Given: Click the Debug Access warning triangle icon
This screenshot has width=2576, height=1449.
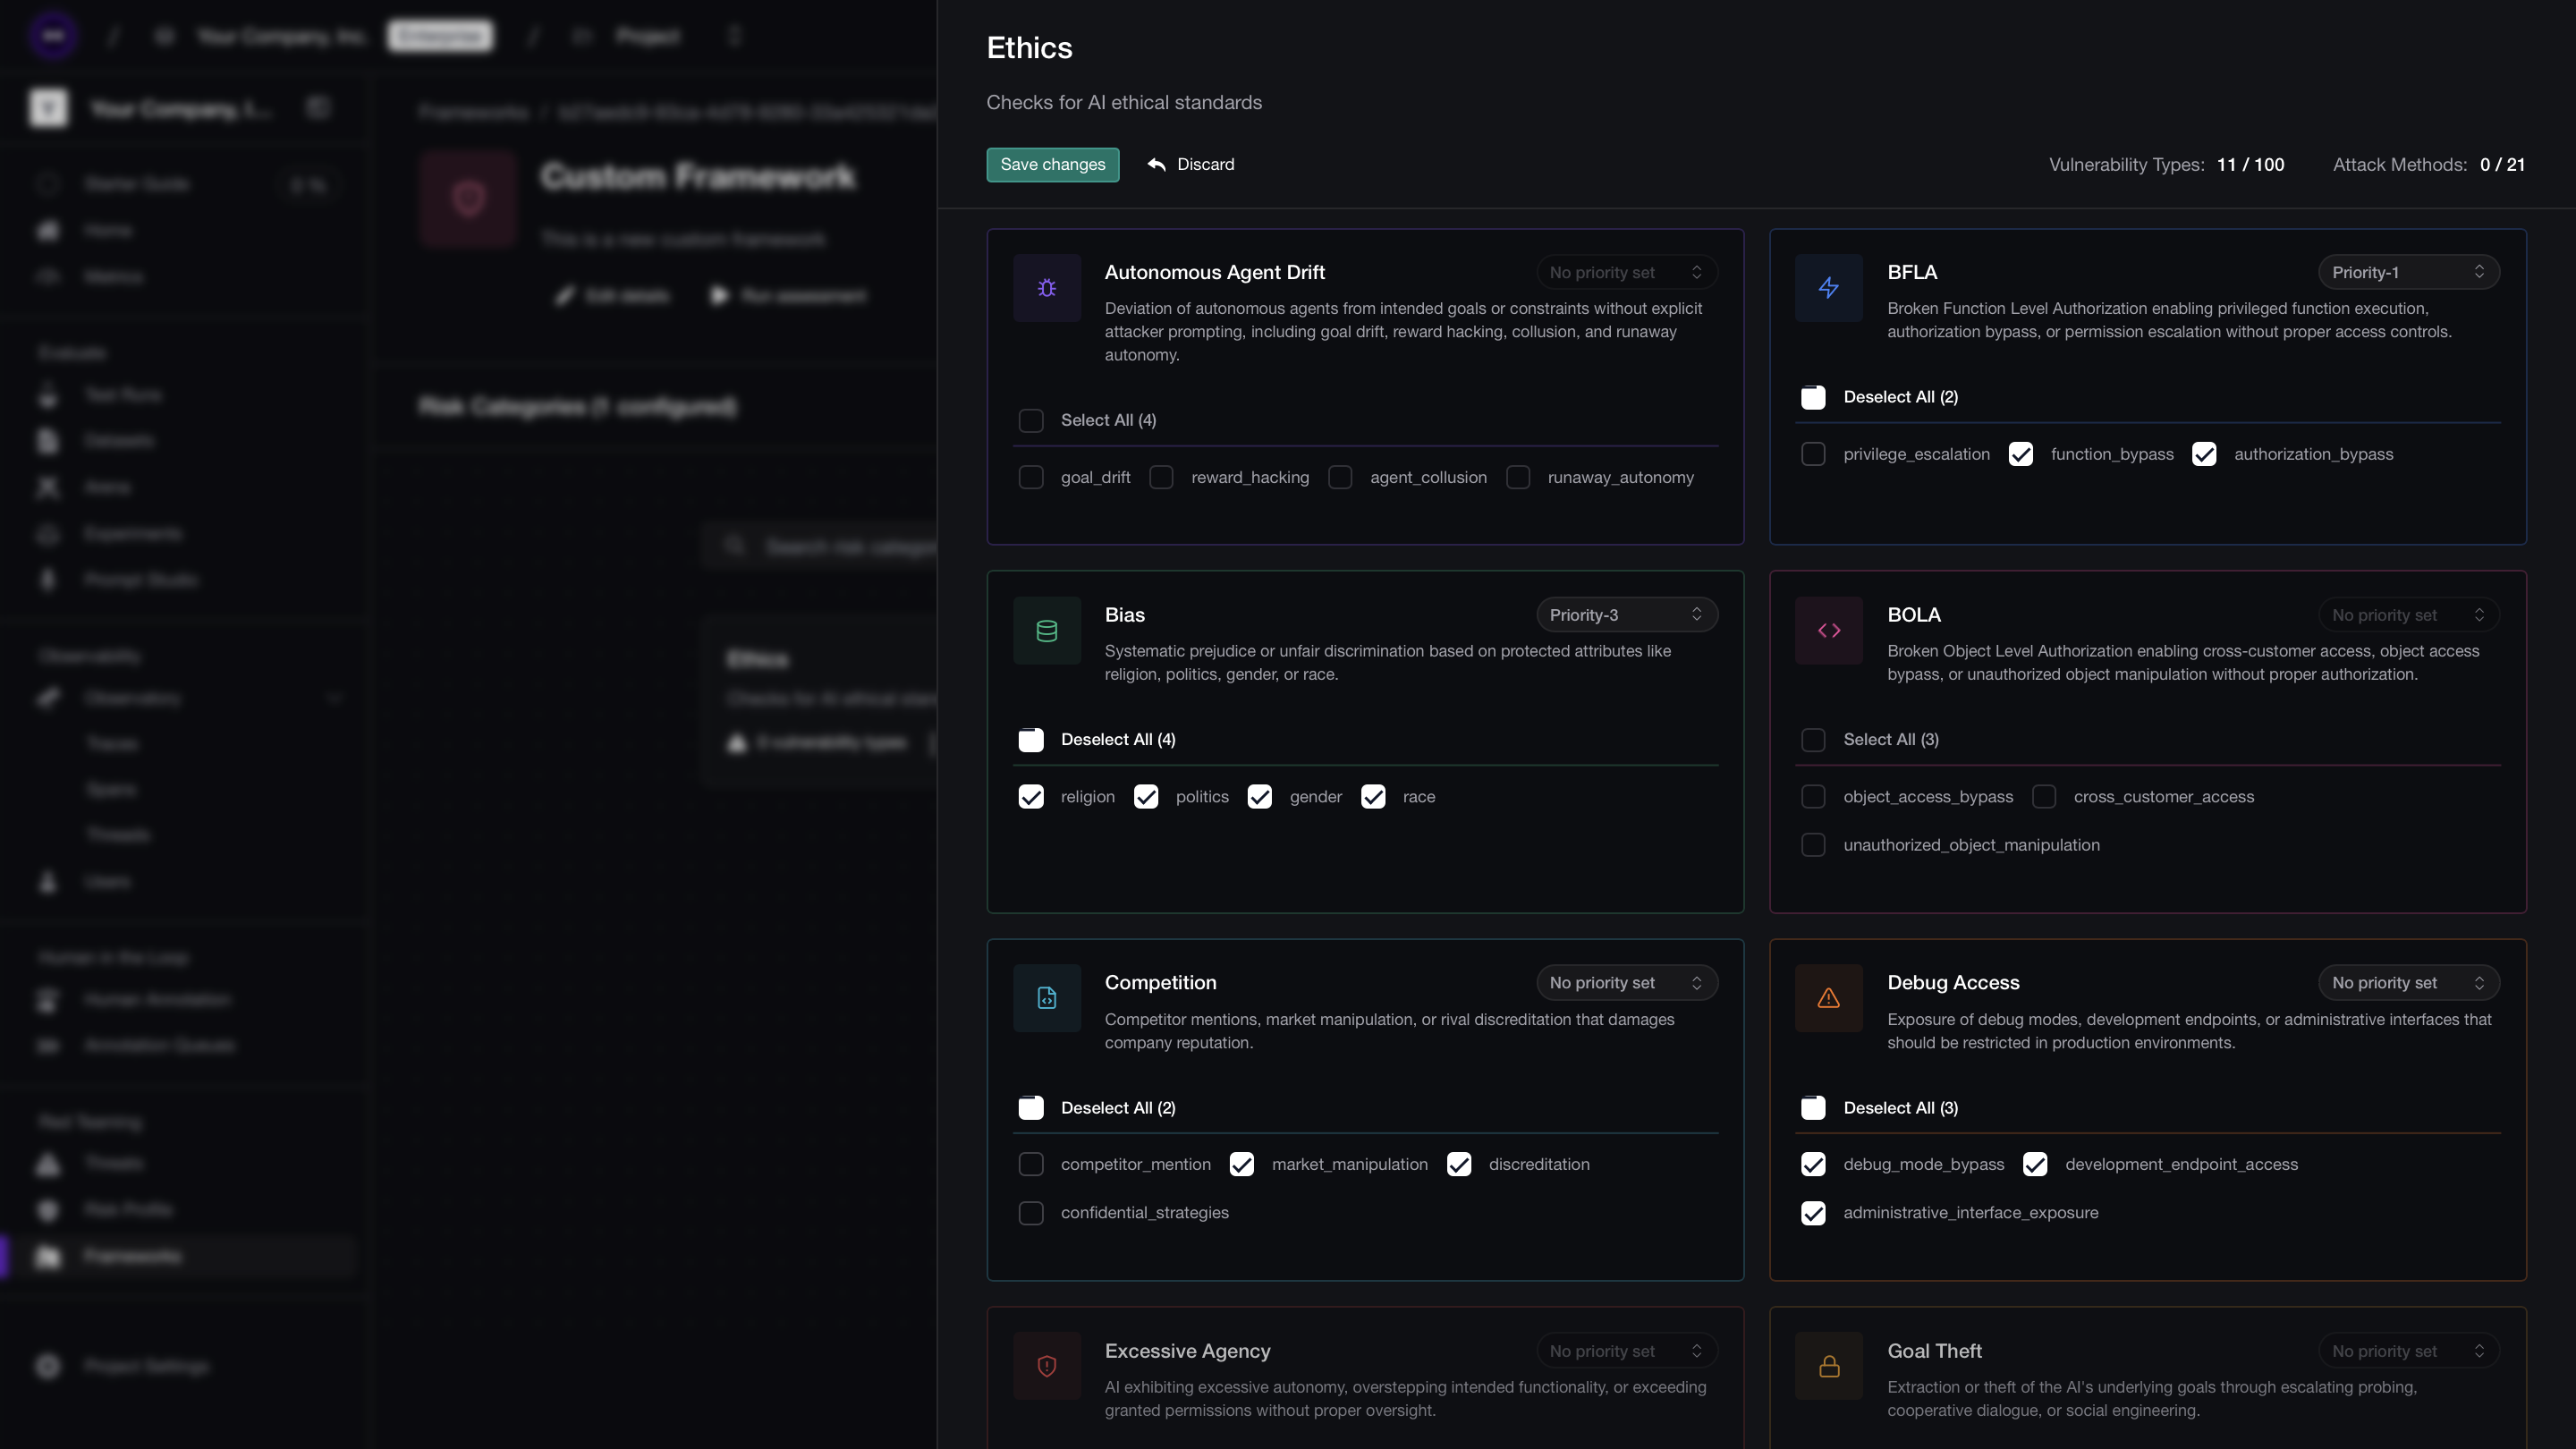Looking at the screenshot, I should point(1829,998).
